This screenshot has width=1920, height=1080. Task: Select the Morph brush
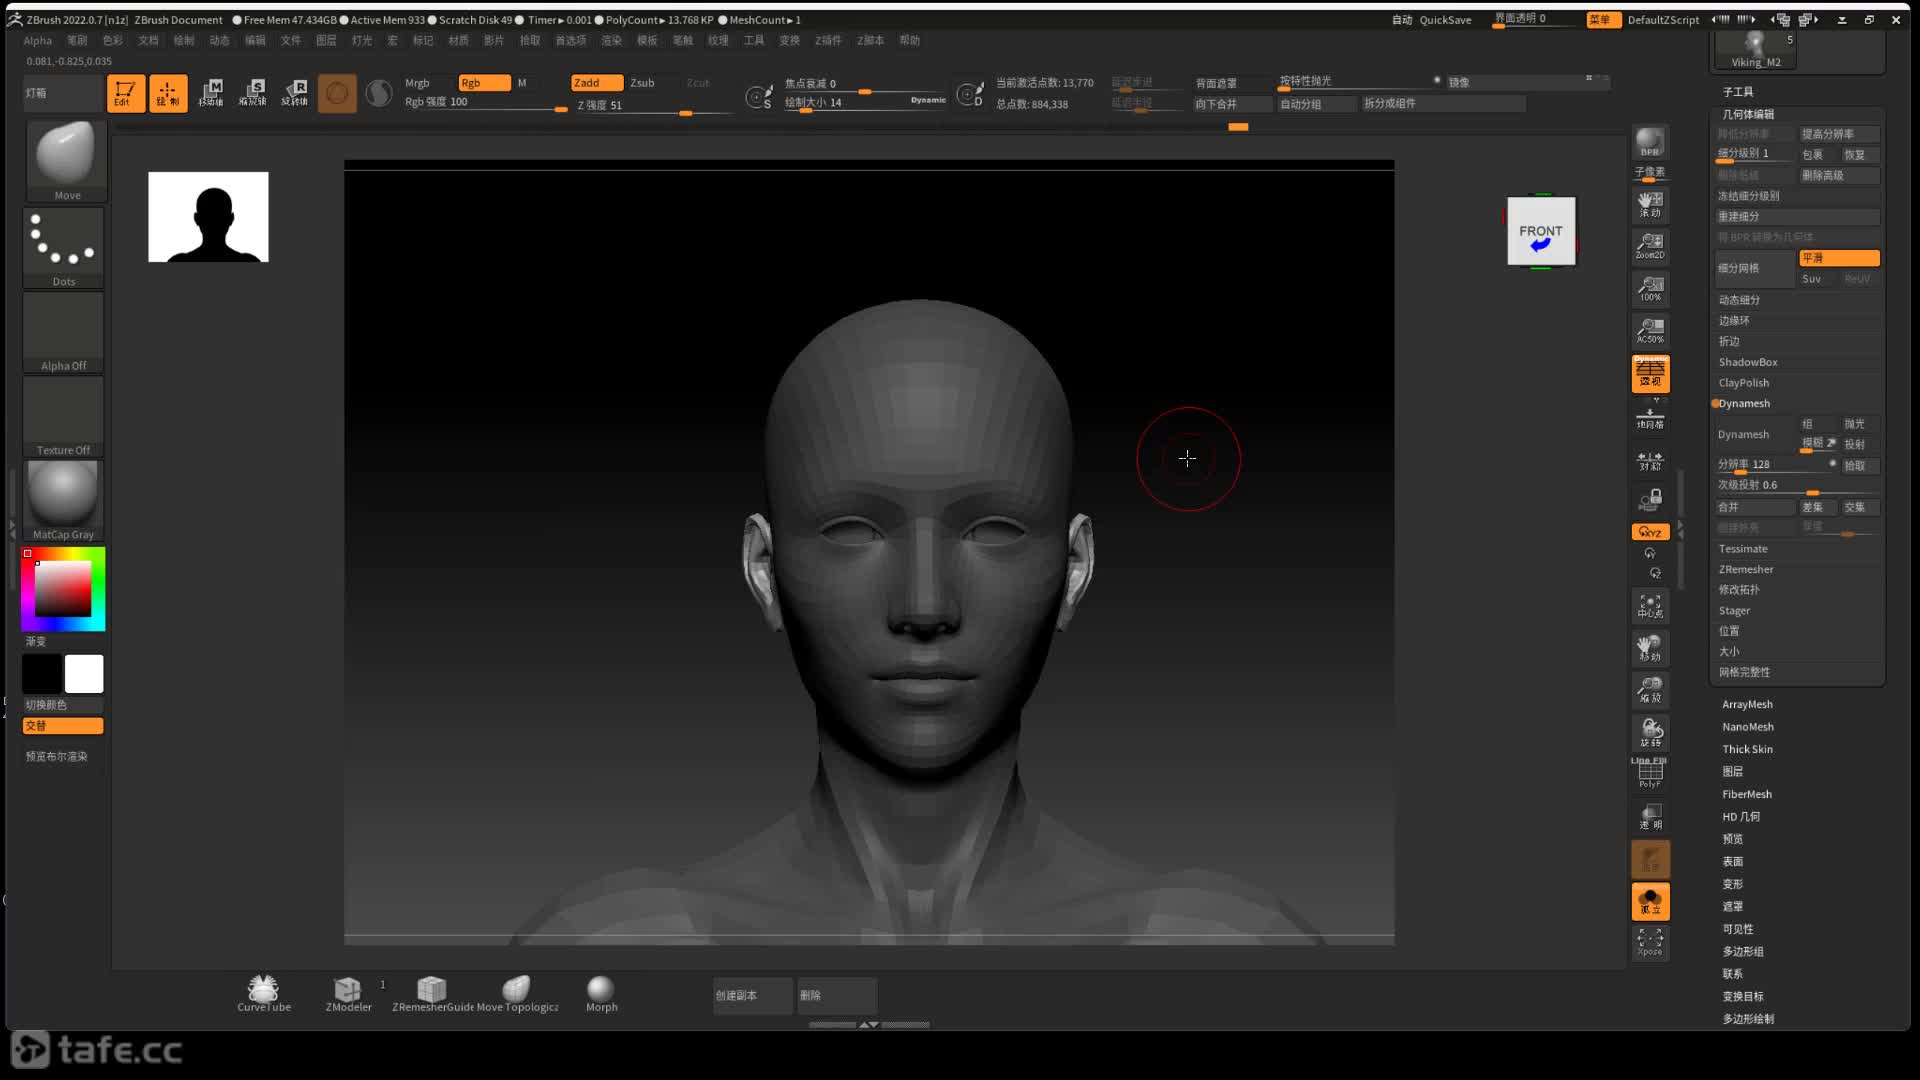coord(601,993)
